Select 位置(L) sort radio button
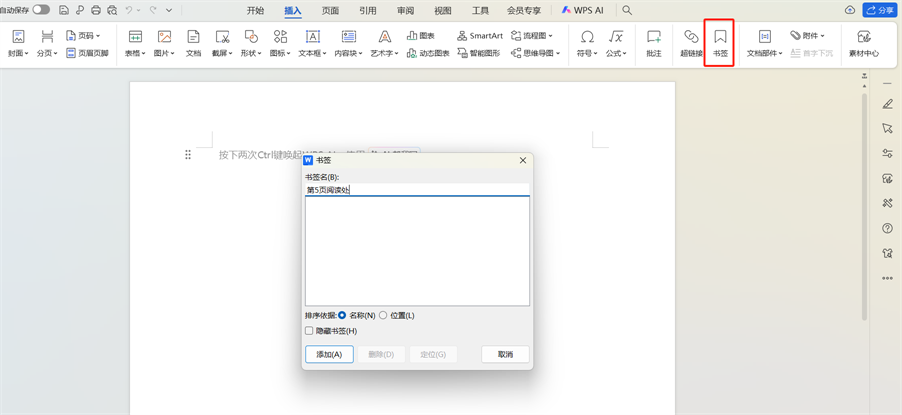 point(383,315)
